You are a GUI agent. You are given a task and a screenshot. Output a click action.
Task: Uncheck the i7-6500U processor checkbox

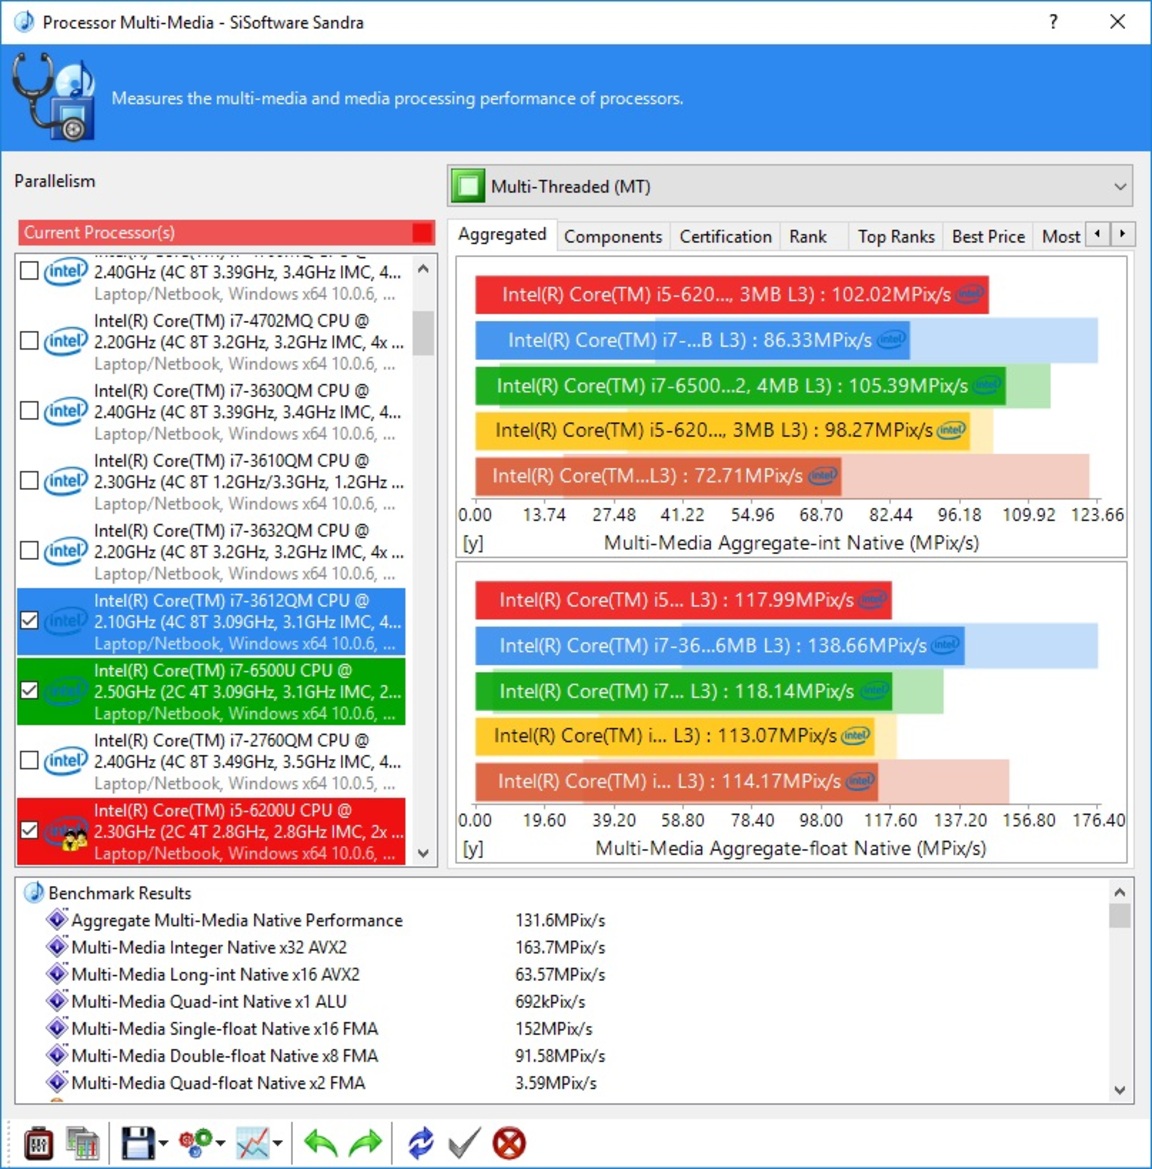[29, 690]
